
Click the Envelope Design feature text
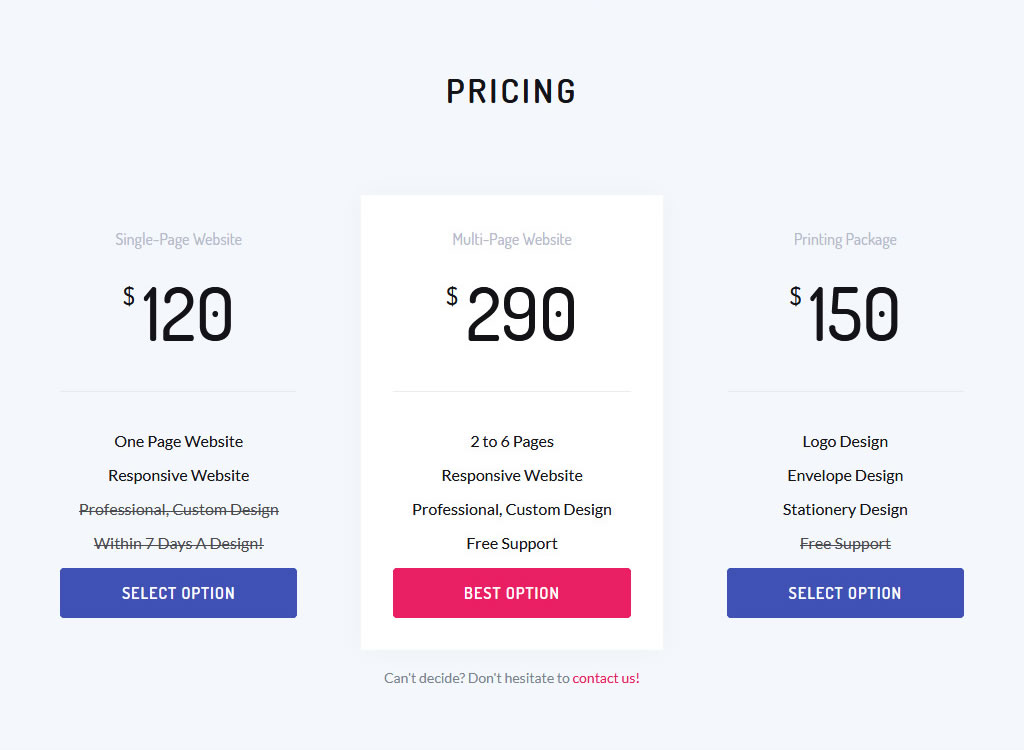click(x=845, y=476)
